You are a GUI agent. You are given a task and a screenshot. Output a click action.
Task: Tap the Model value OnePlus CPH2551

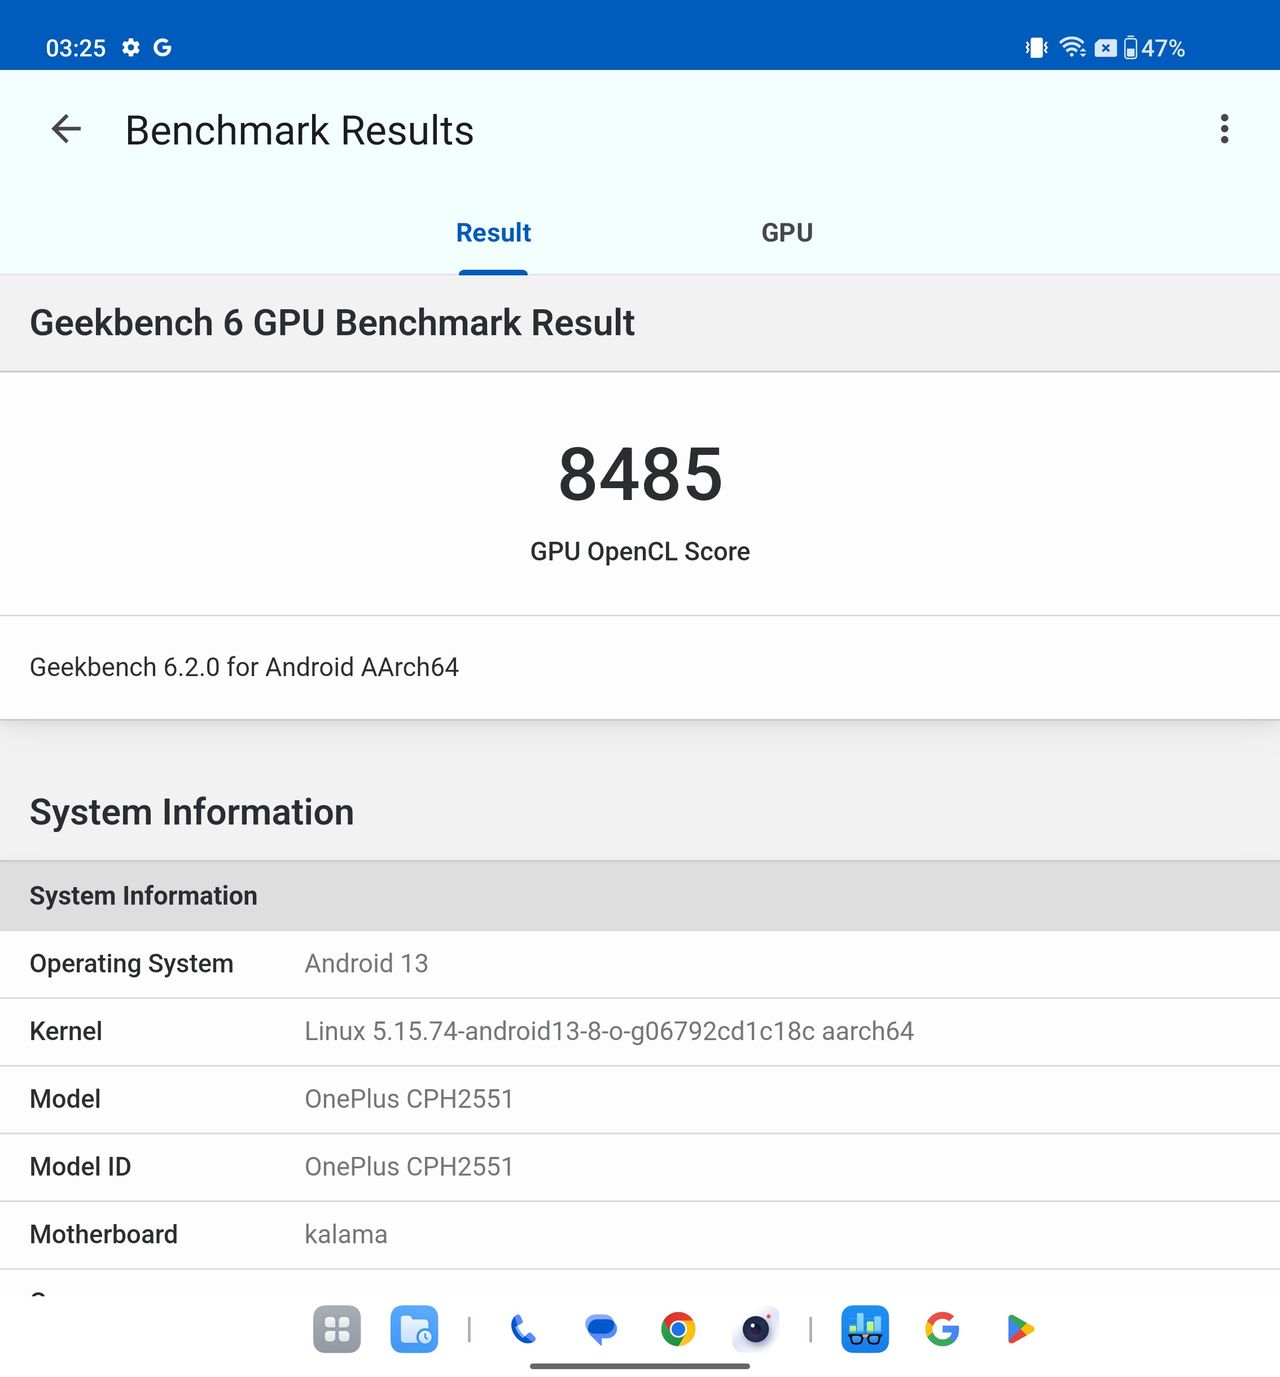click(x=409, y=1099)
